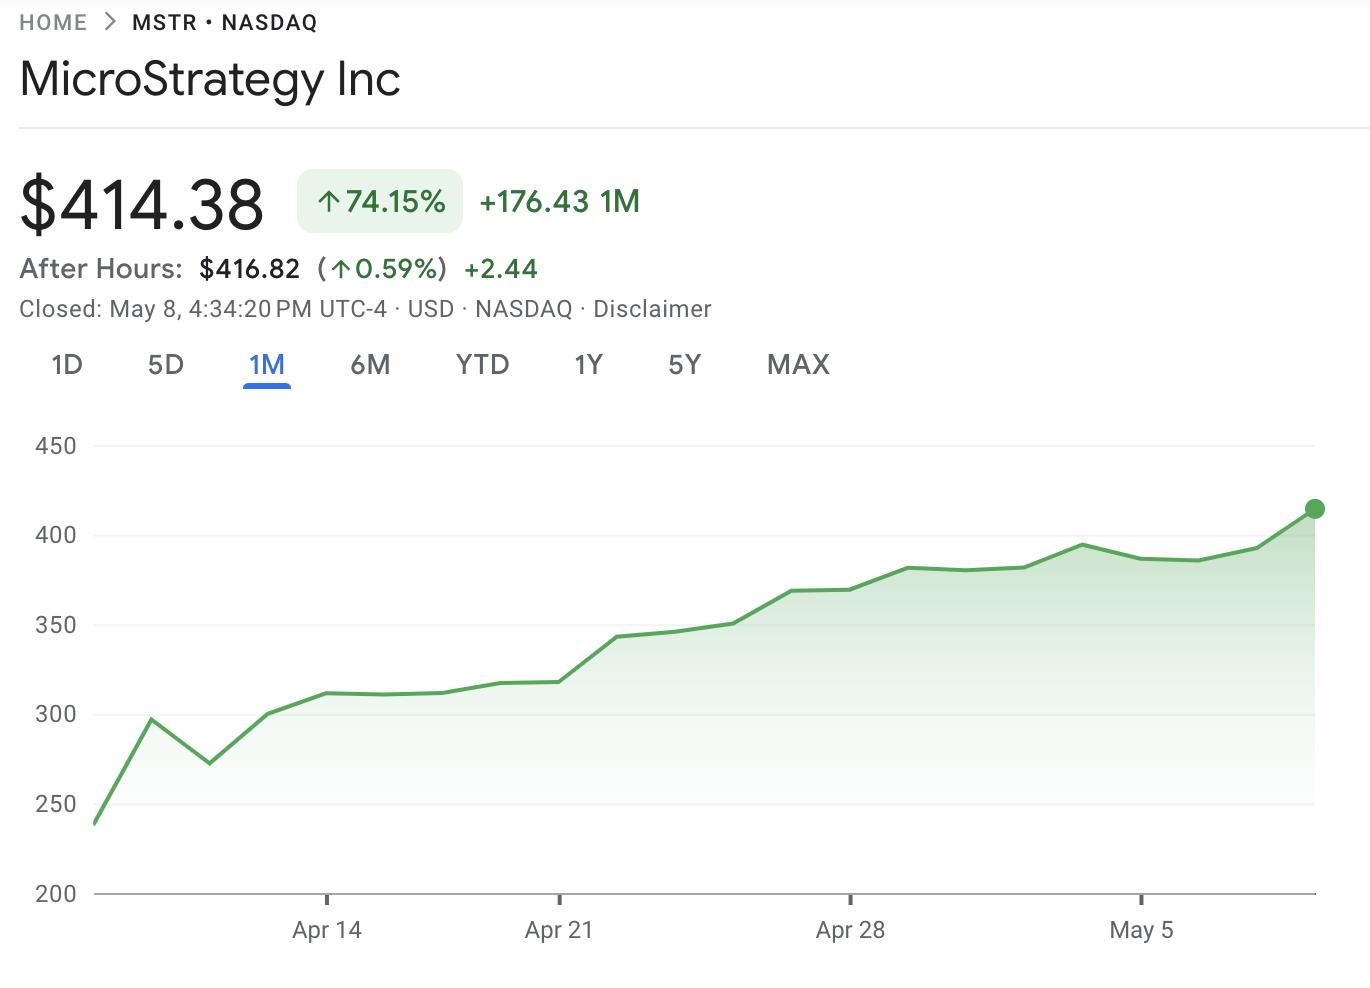
Task: Click the Disclaimer link
Action: click(652, 309)
